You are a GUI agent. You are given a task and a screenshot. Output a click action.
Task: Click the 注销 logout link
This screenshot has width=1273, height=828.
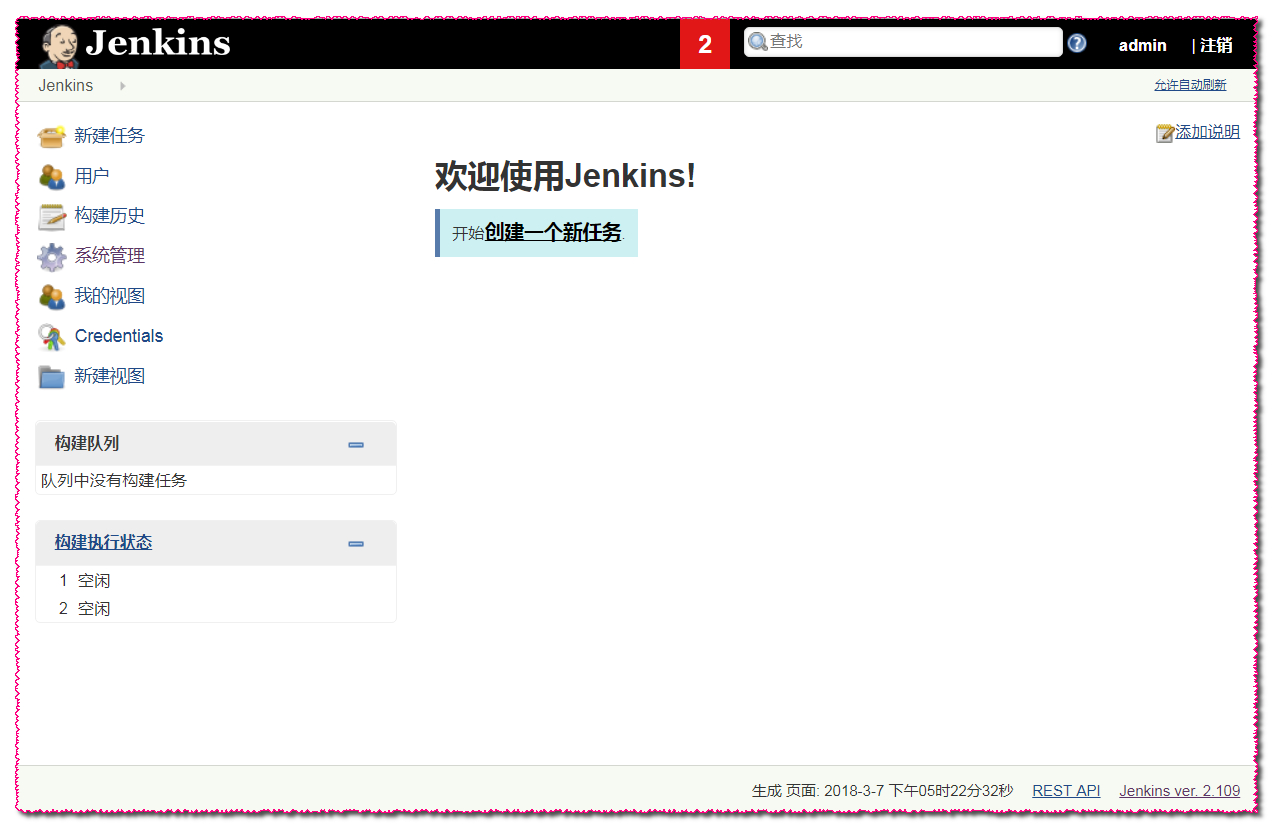pos(1216,45)
